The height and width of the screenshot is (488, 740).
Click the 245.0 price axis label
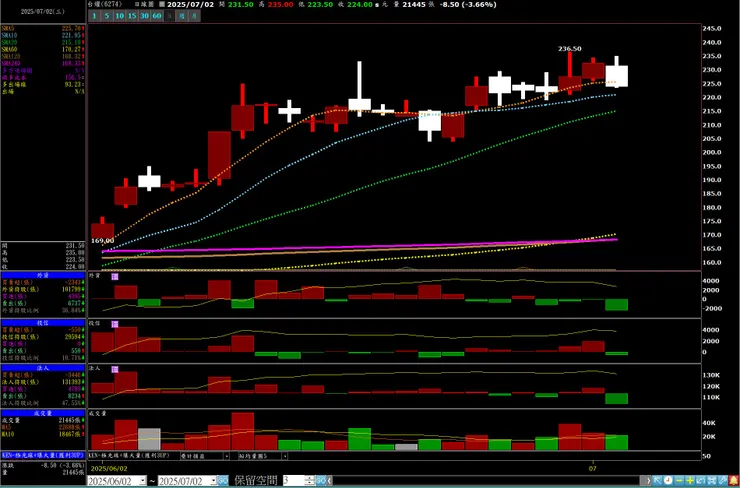pyautogui.click(x=712, y=28)
